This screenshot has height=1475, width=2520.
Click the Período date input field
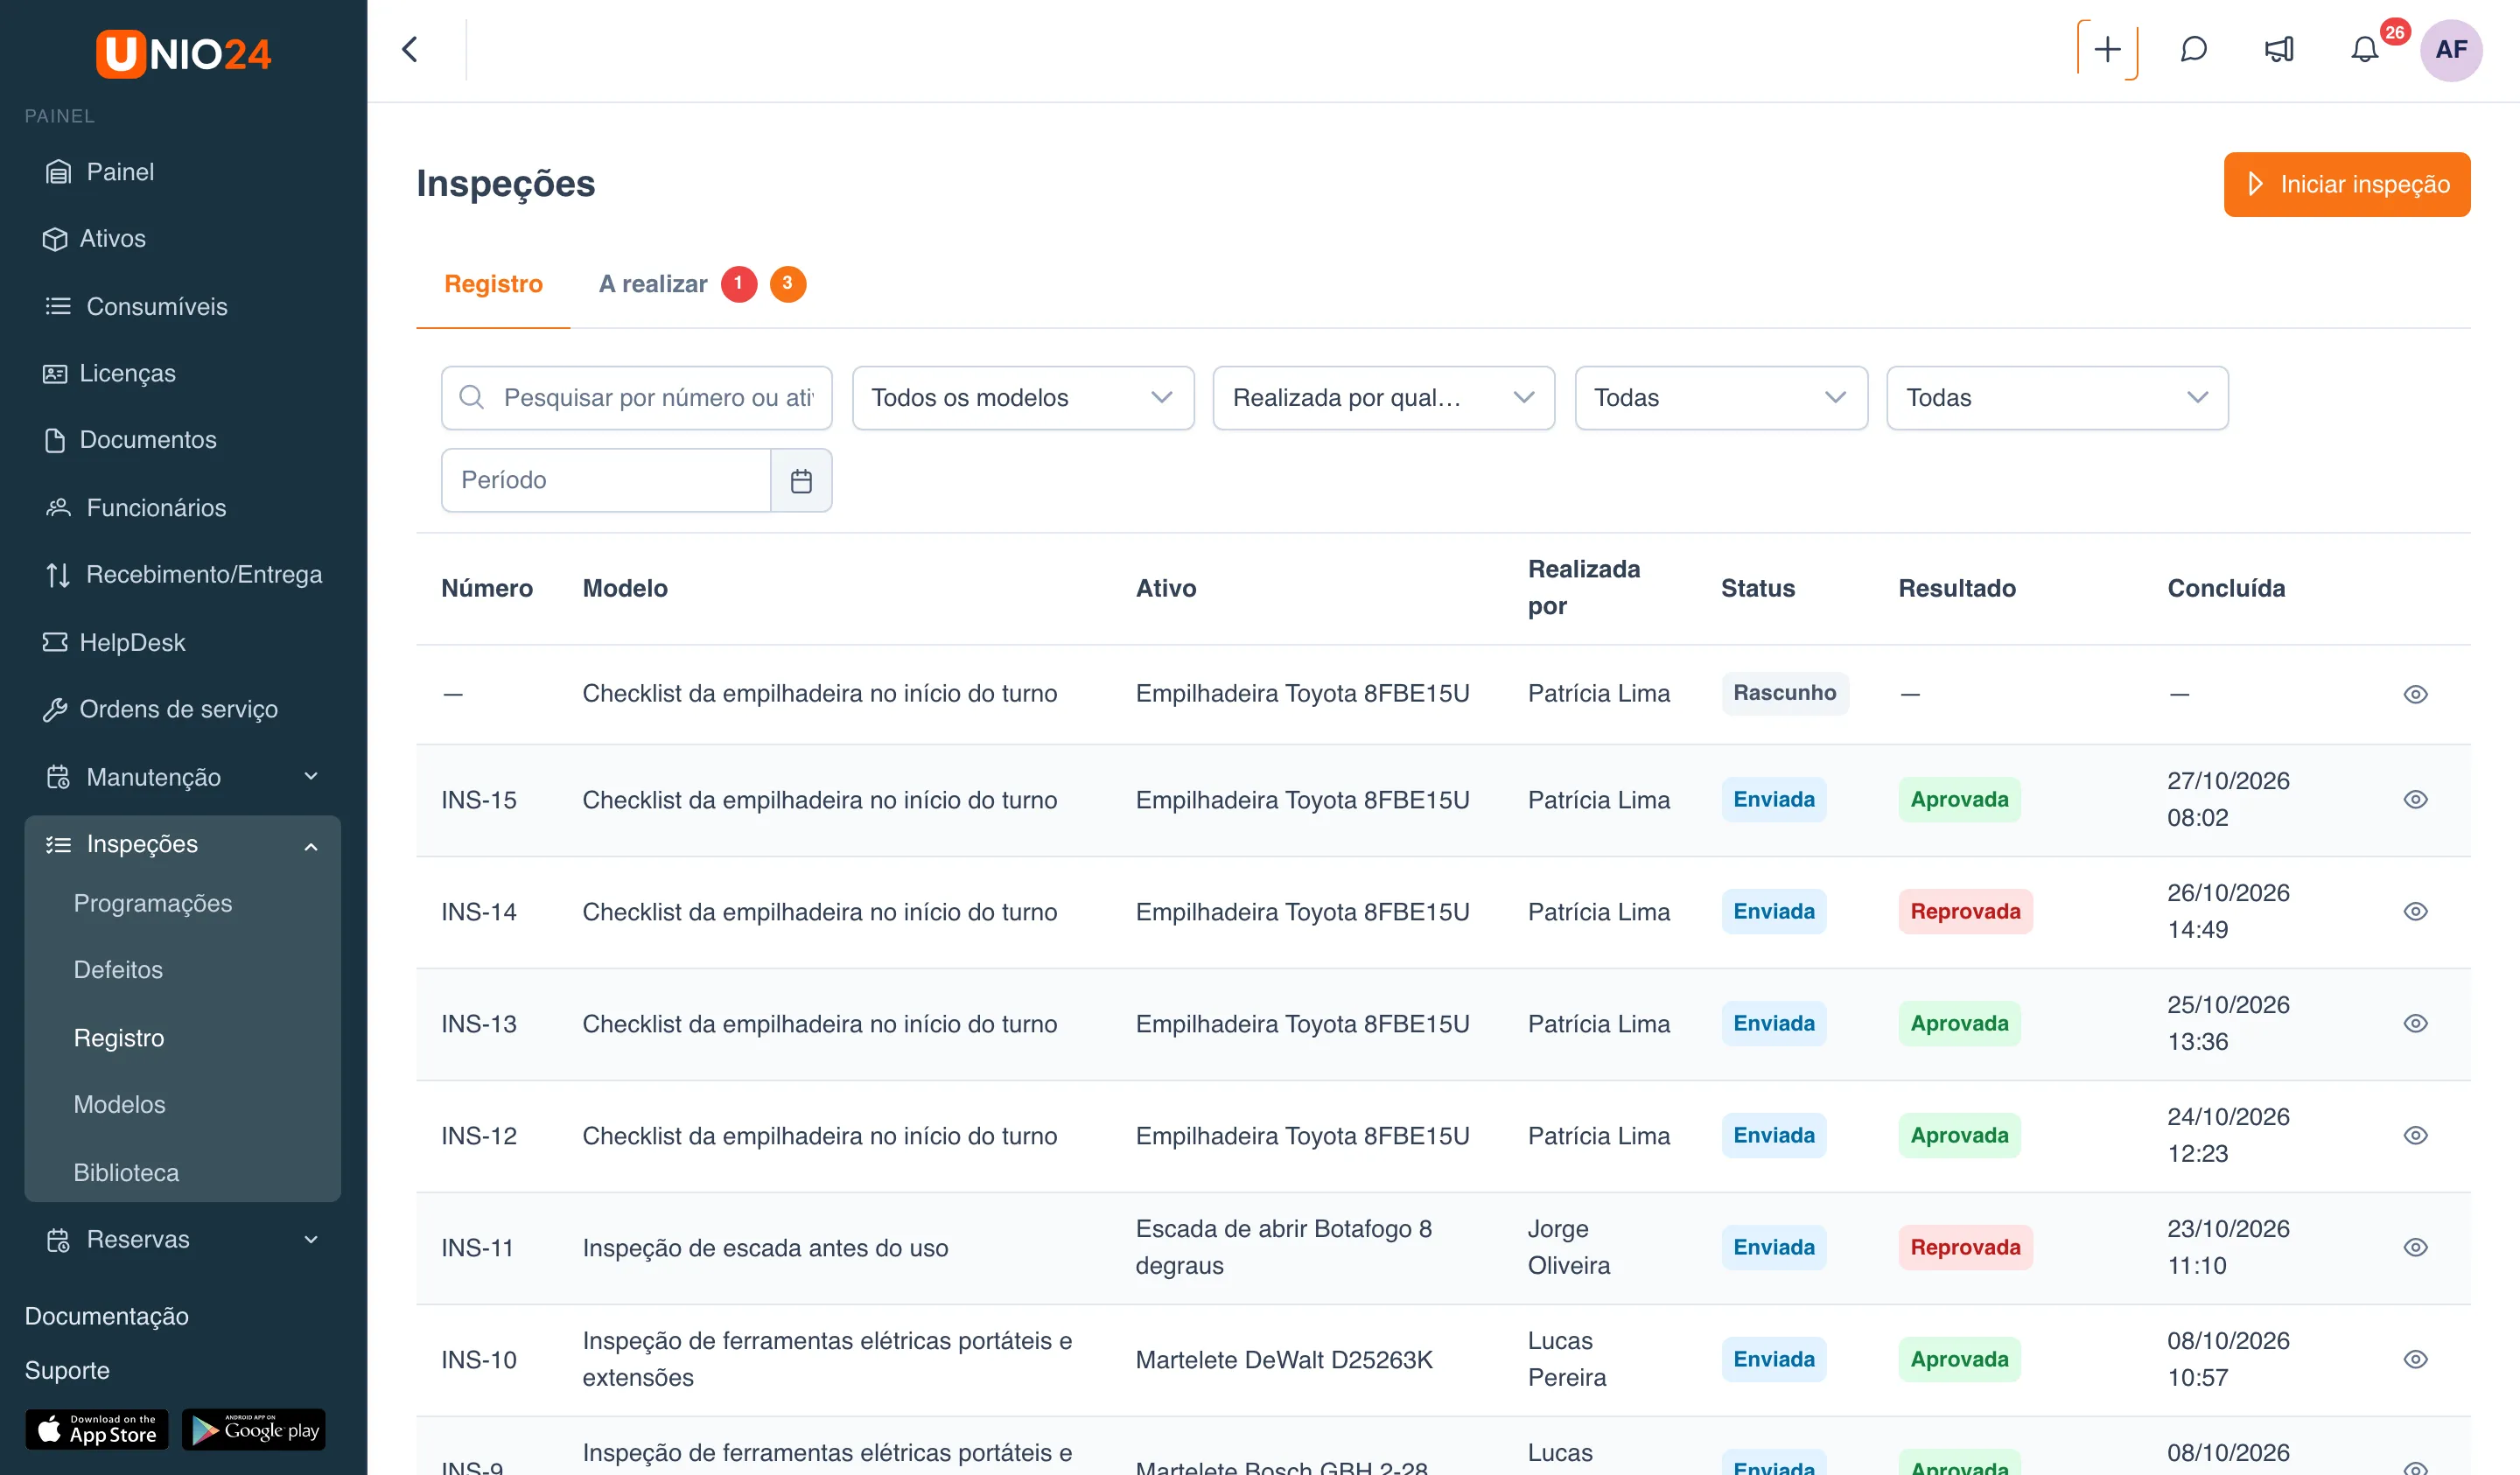(x=606, y=480)
